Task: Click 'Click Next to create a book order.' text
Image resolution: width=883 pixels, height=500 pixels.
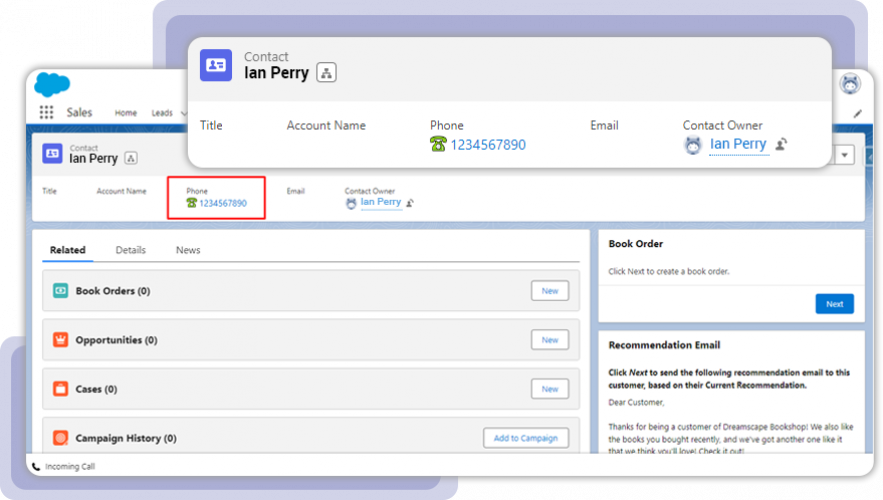Action: coord(668,271)
